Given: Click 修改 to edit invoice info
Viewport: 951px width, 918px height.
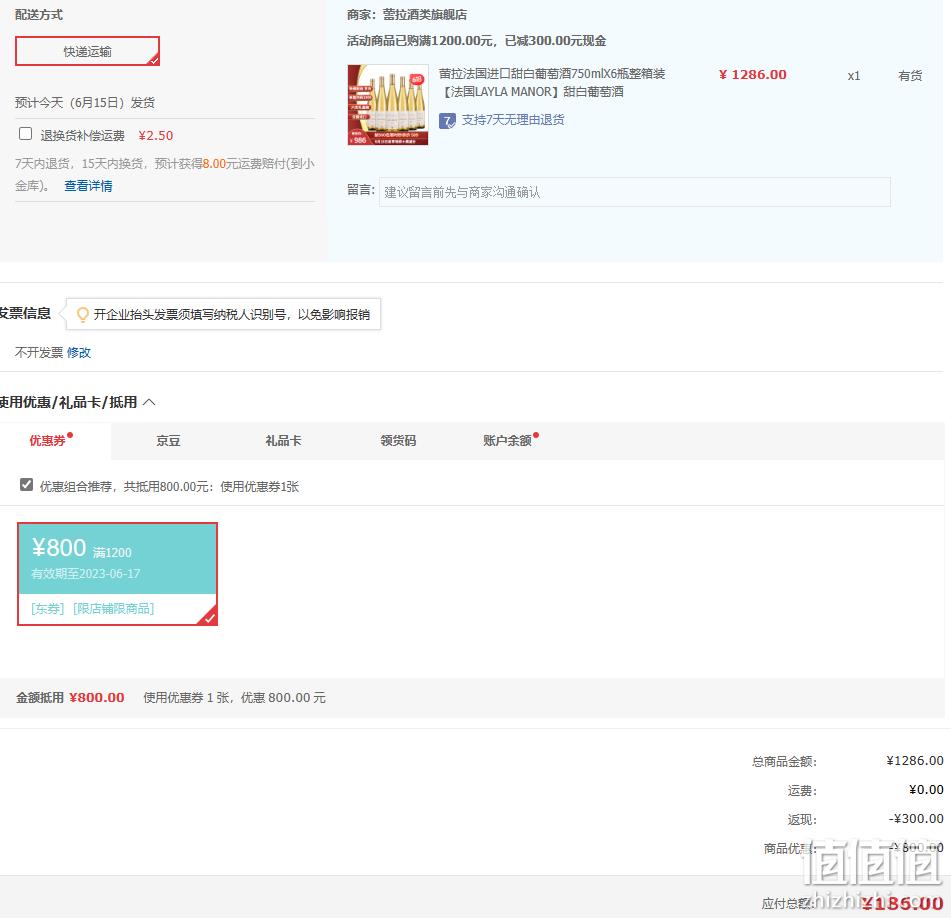Looking at the screenshot, I should (x=79, y=352).
